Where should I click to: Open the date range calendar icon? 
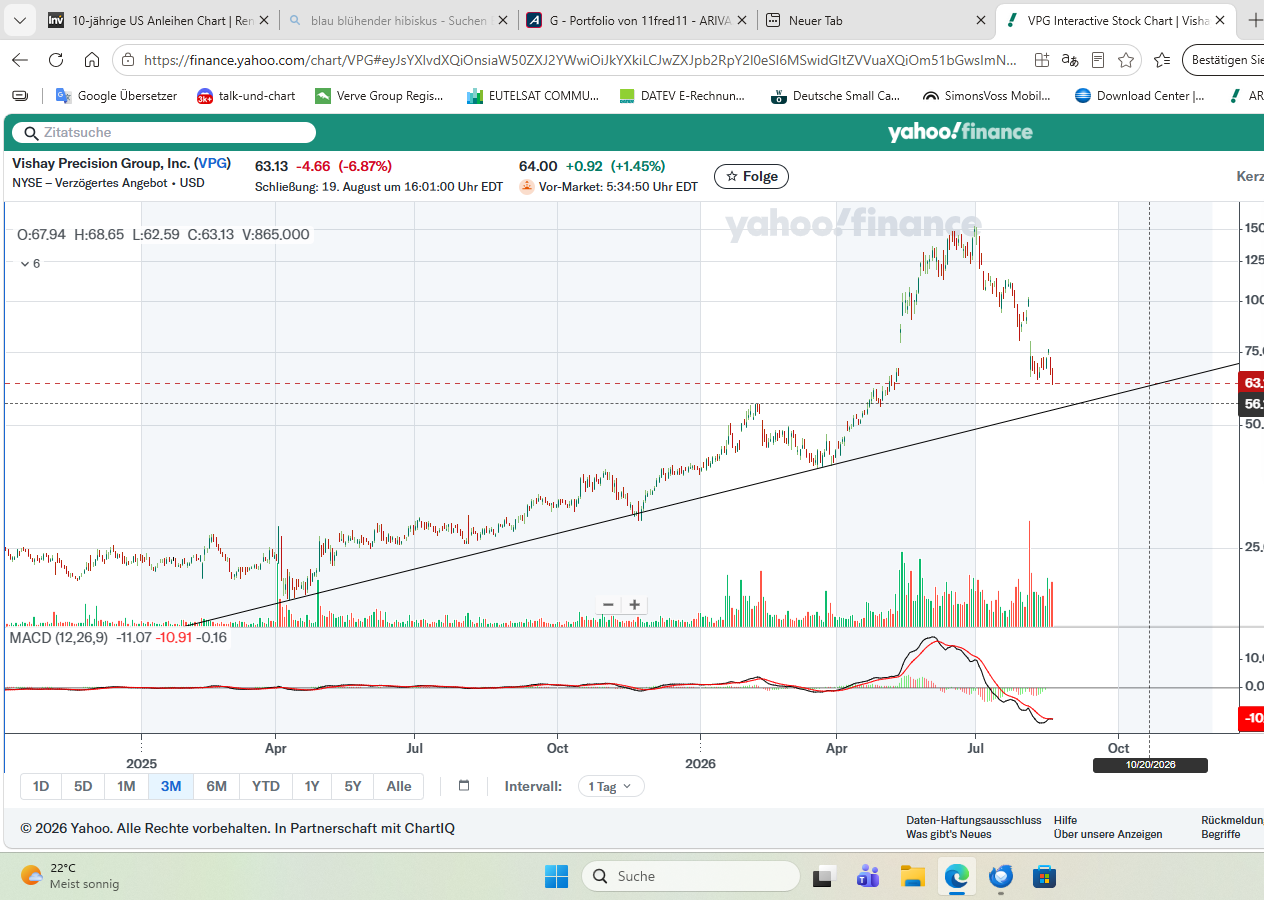pyautogui.click(x=464, y=786)
